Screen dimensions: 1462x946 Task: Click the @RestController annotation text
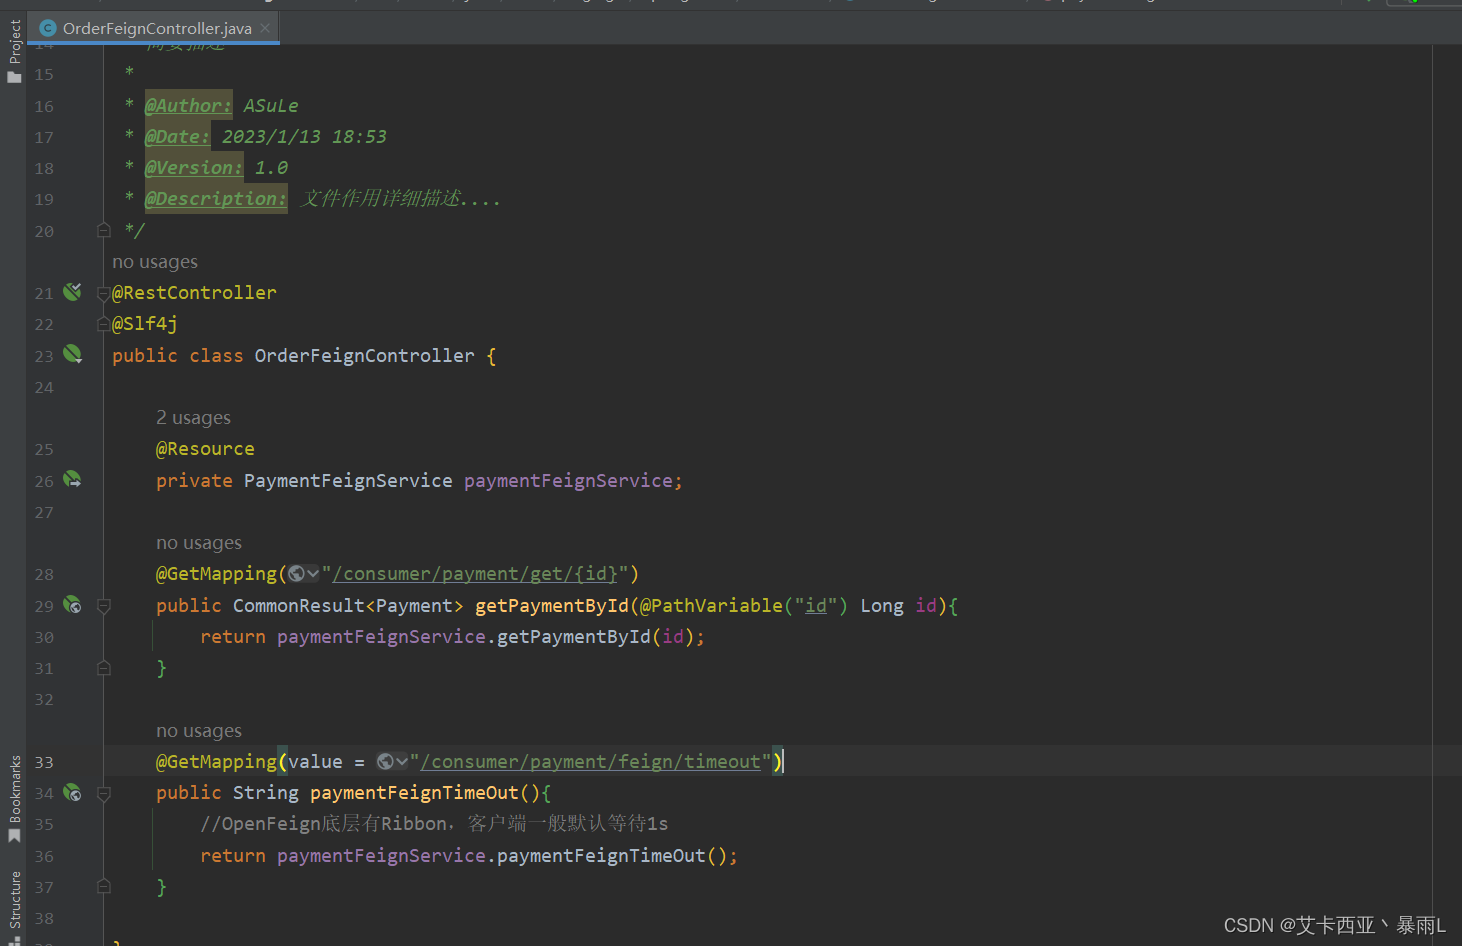coord(194,293)
